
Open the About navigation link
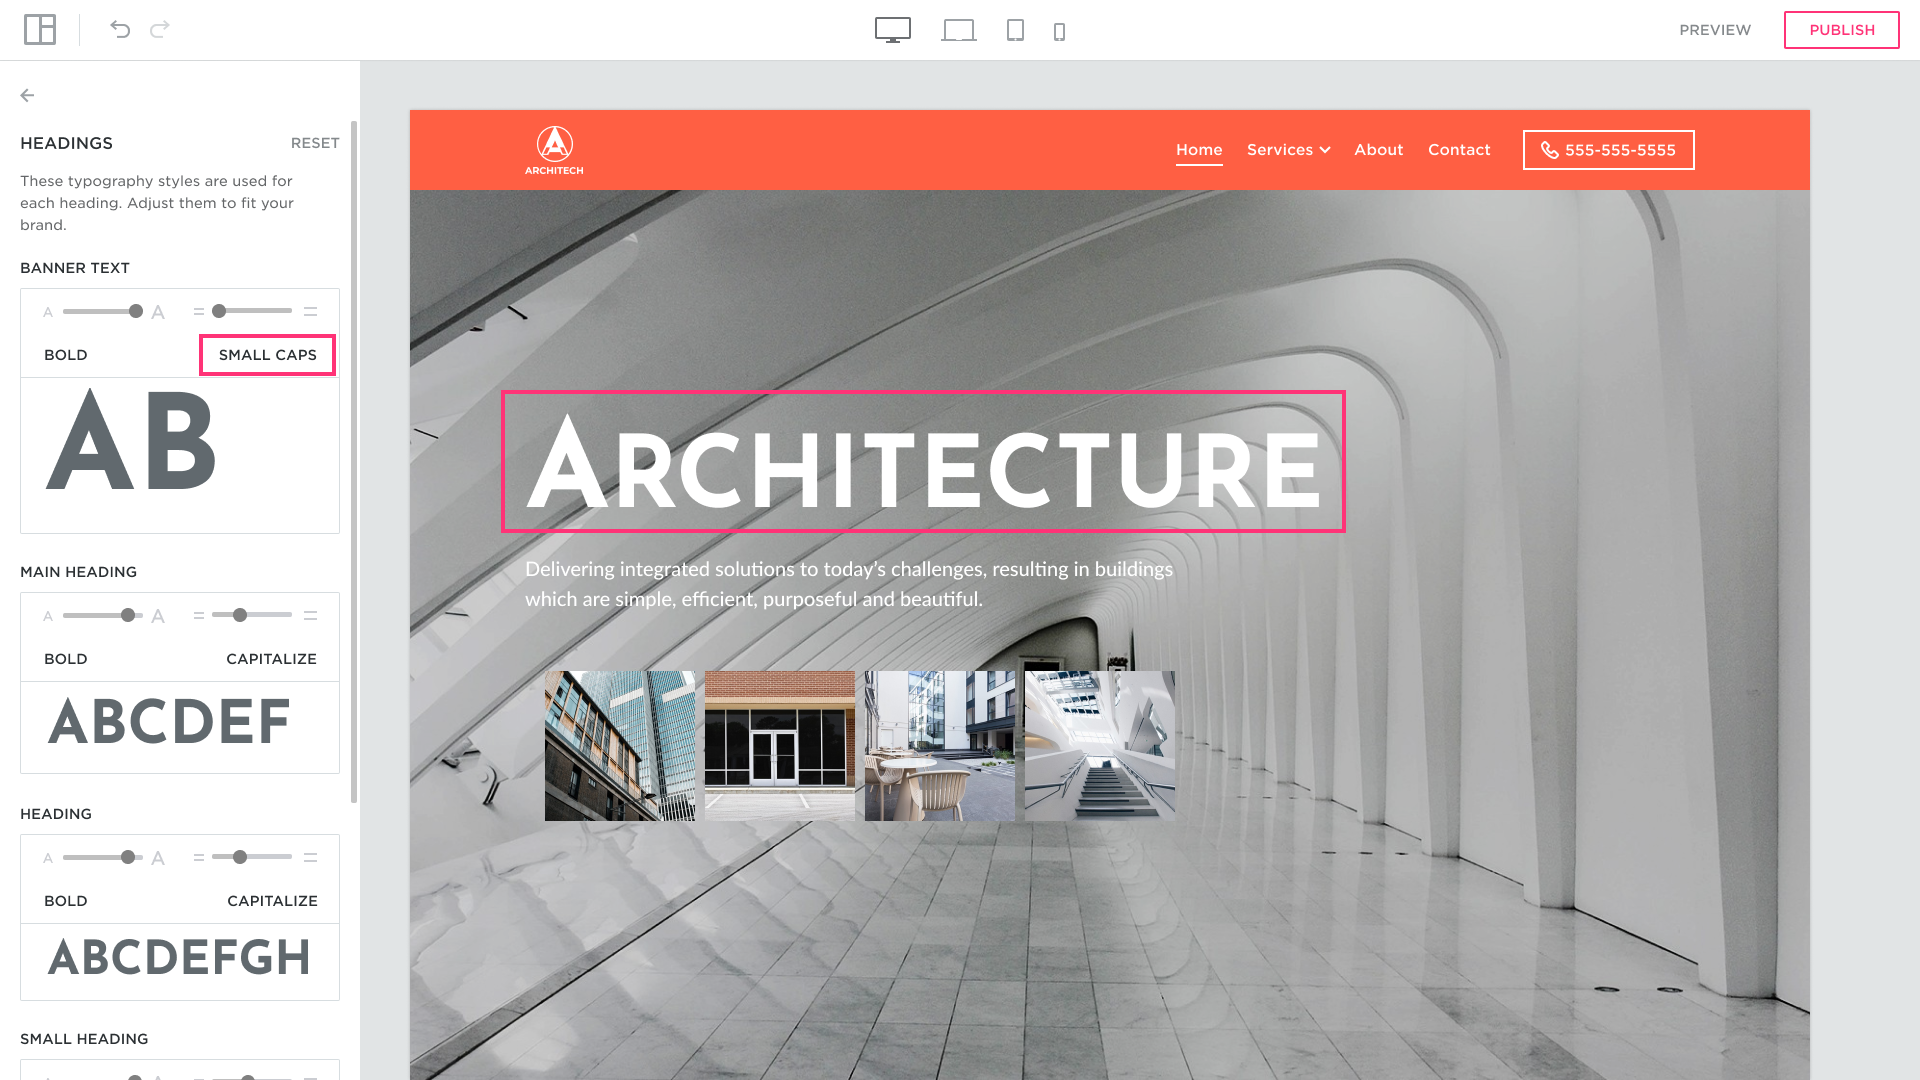coord(1378,150)
